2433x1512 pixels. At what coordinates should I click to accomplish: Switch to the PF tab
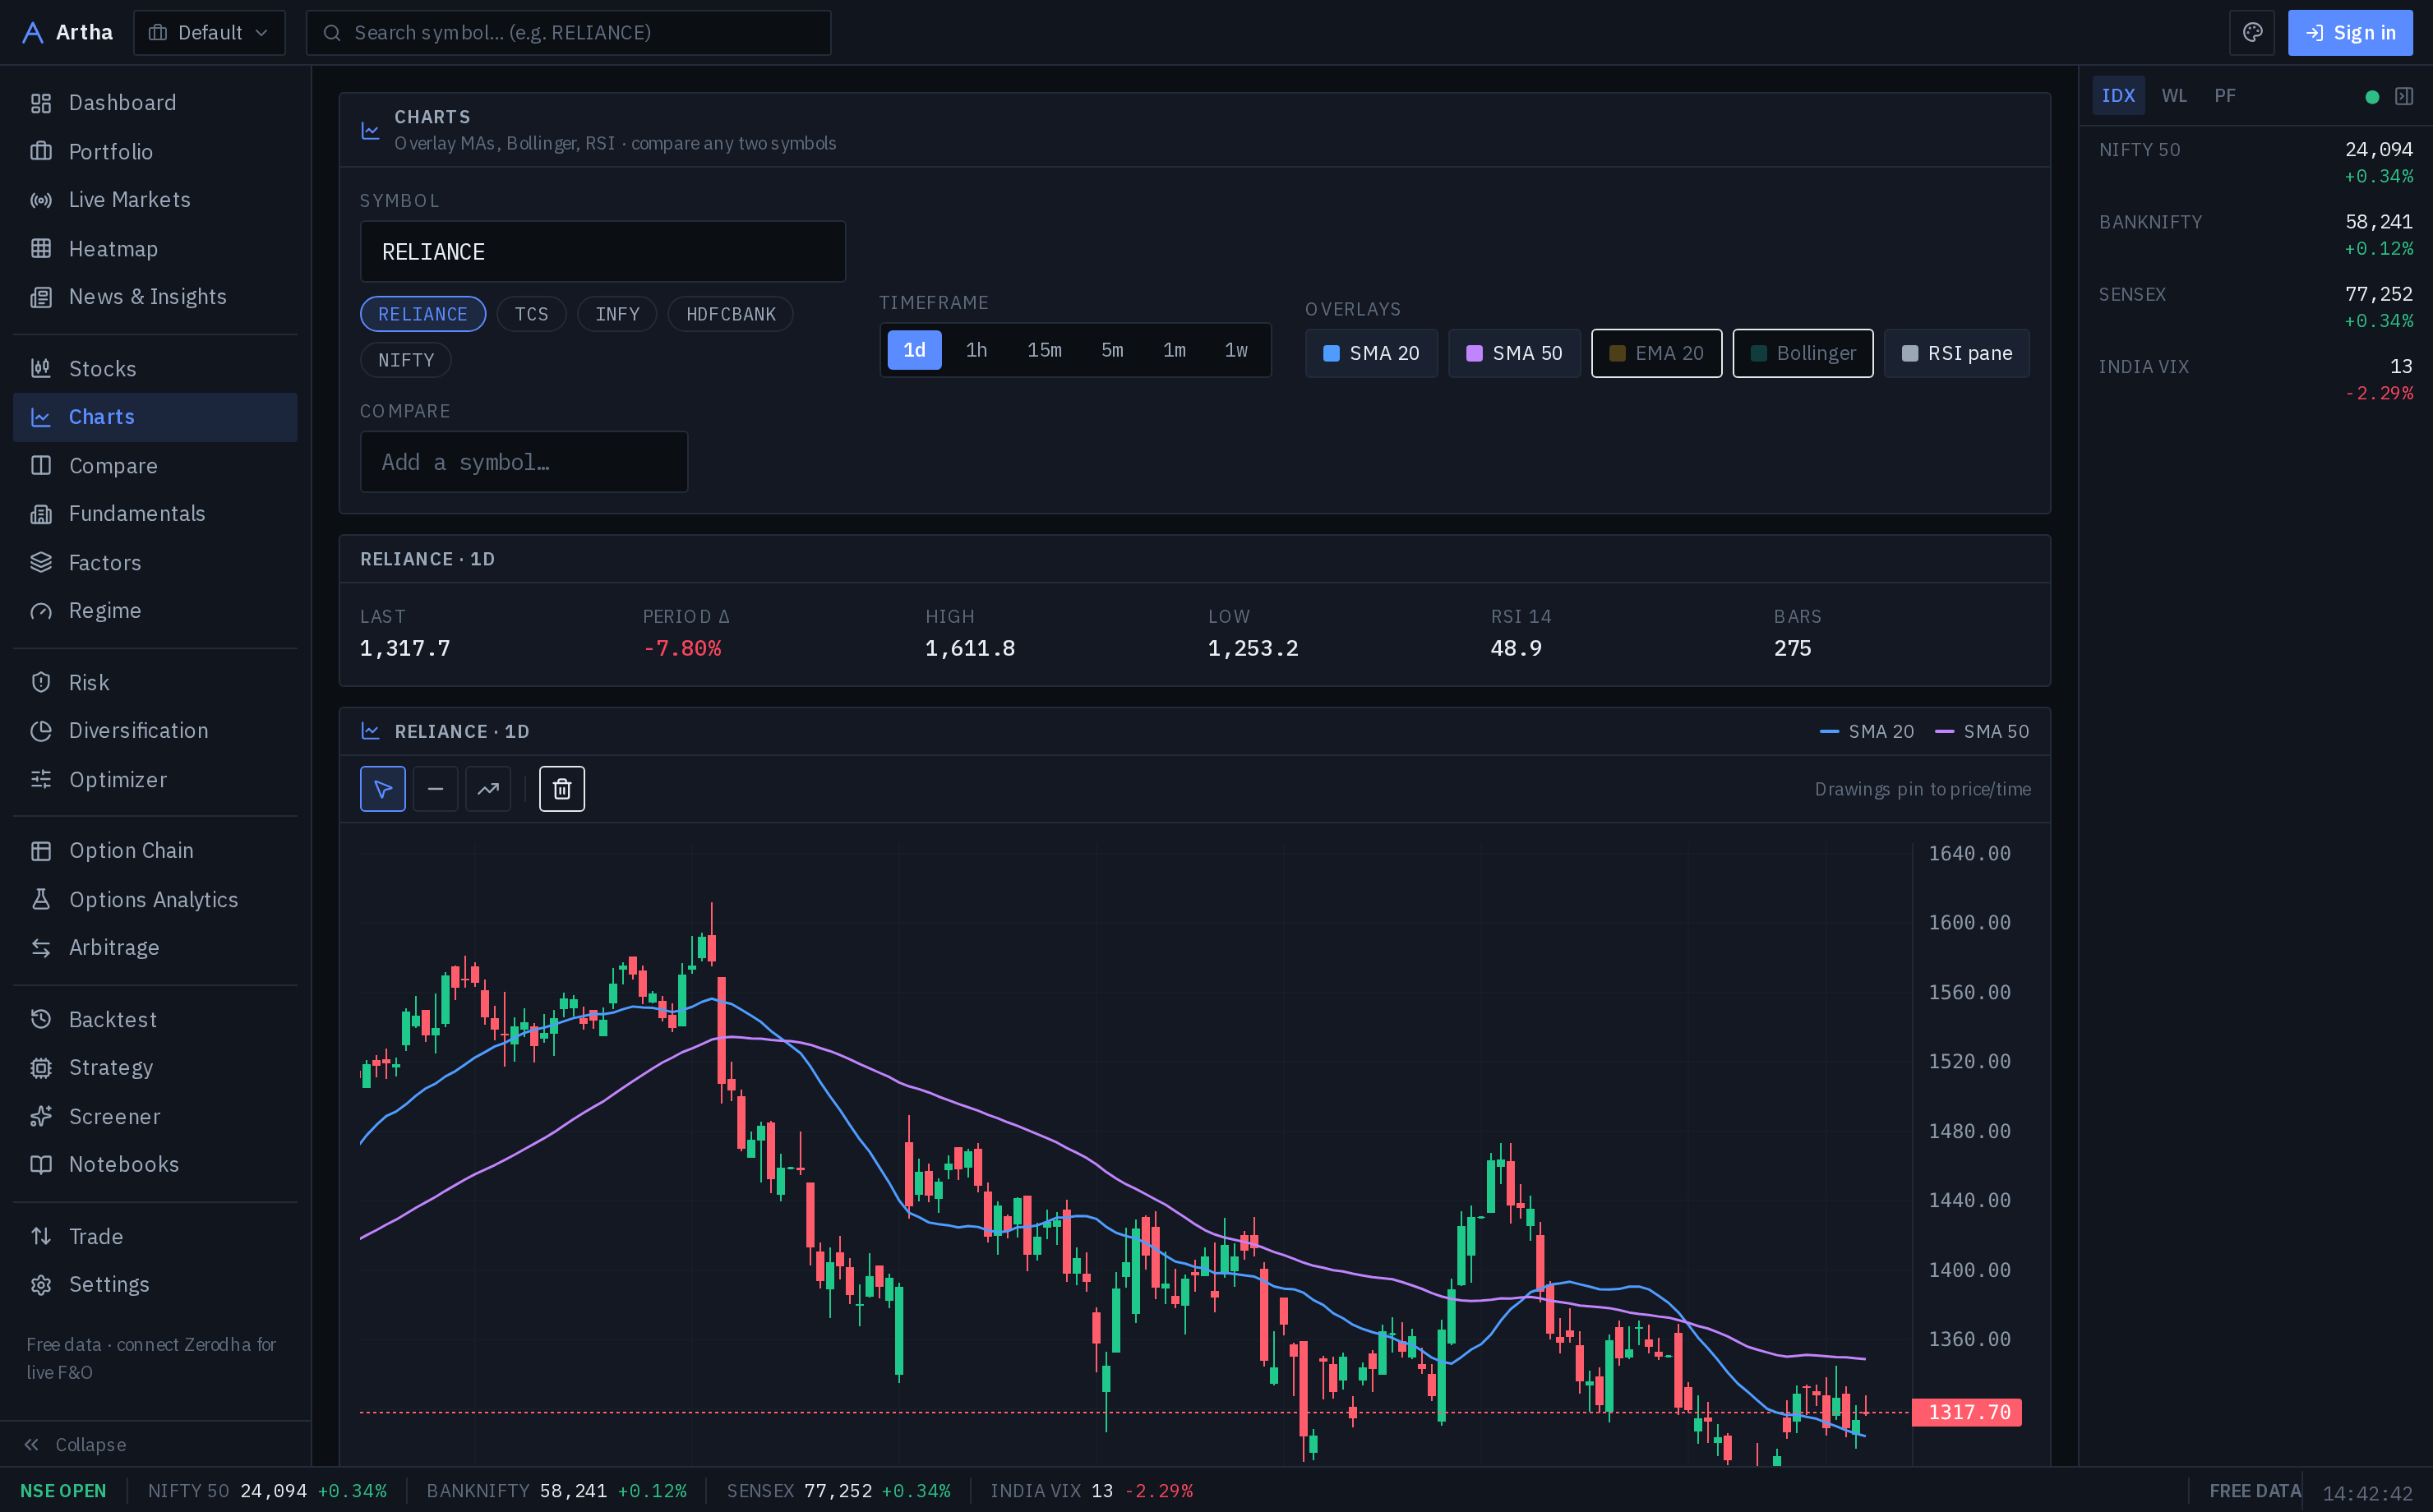(2225, 96)
